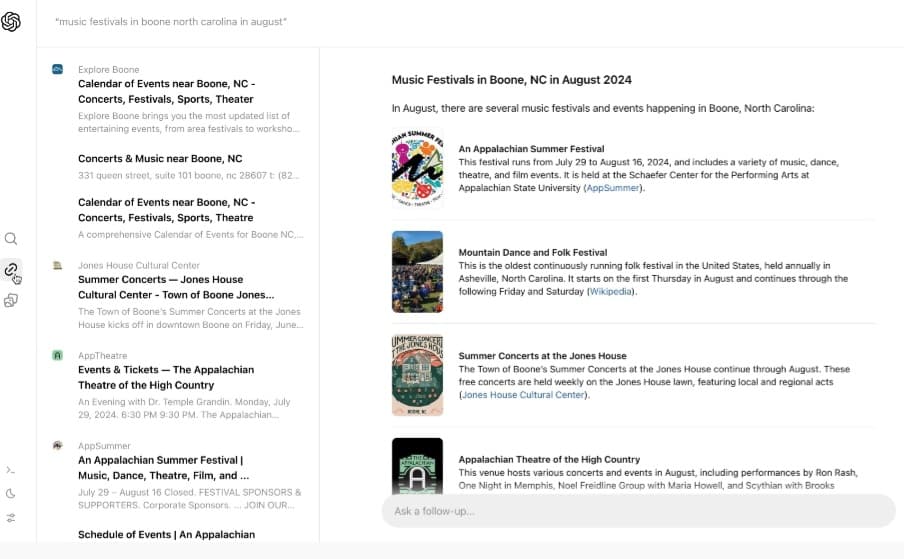The height and width of the screenshot is (559, 904).
Task: Open the terminal prompt icon in sidebar
Action: (11, 470)
